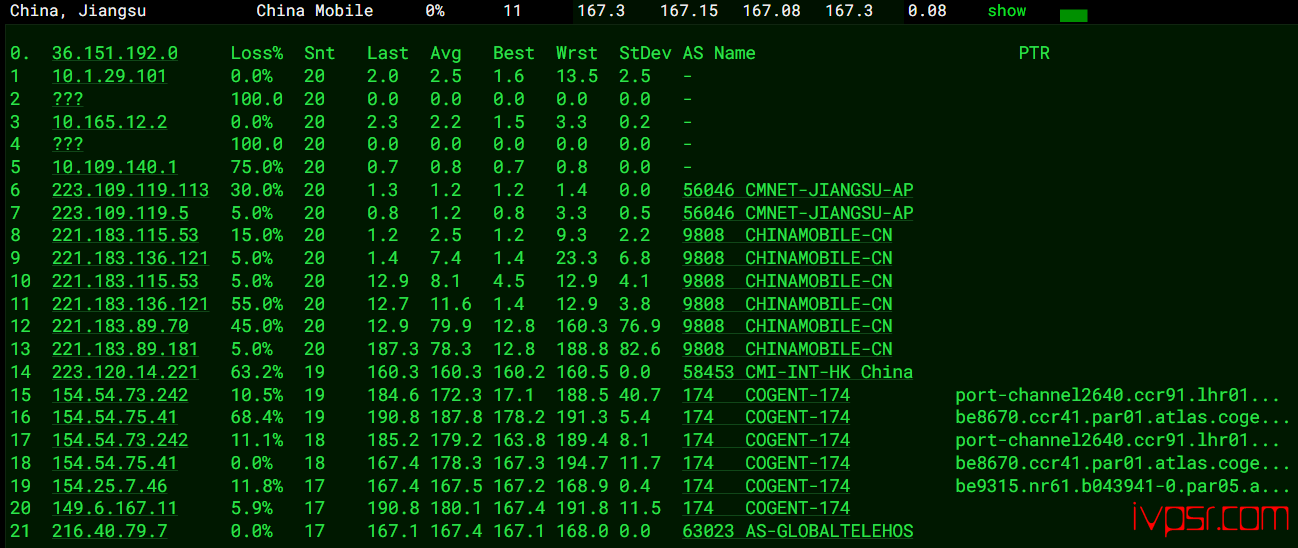
Task: Open the 10.165.12.2 address link
Action: coord(109,122)
